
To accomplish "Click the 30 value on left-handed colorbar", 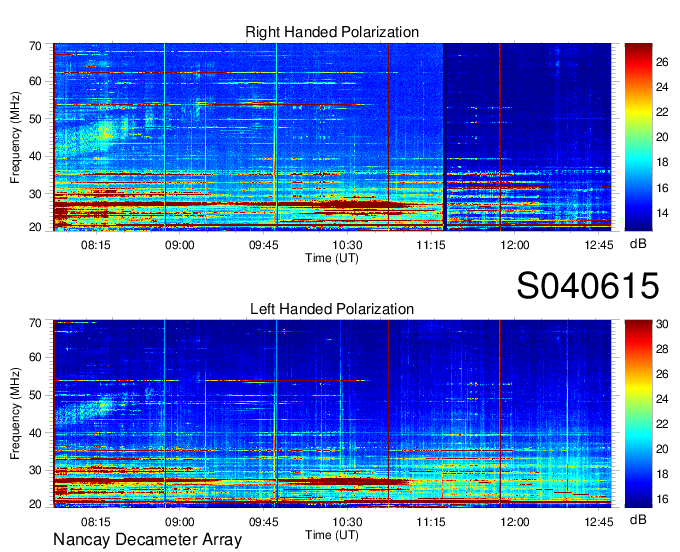I will [662, 324].
